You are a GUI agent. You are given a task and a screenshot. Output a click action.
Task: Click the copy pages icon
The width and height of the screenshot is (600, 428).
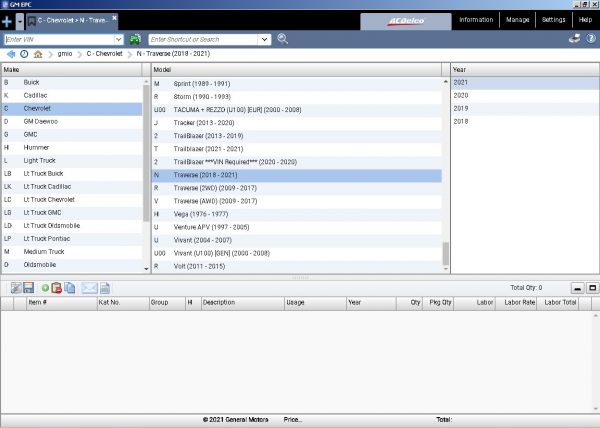(70, 288)
